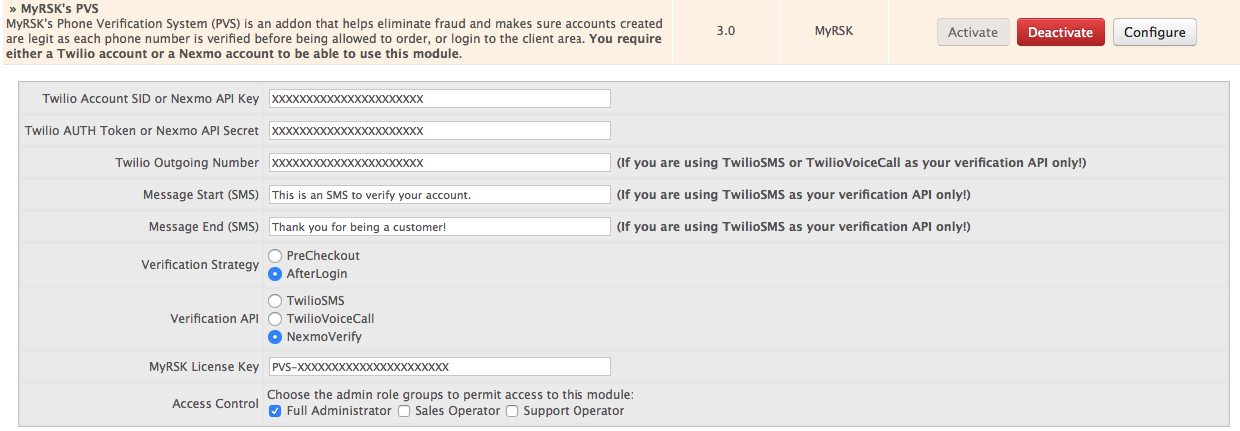Click the MyRSK's PVS module title
1240x431 pixels.
58,8
